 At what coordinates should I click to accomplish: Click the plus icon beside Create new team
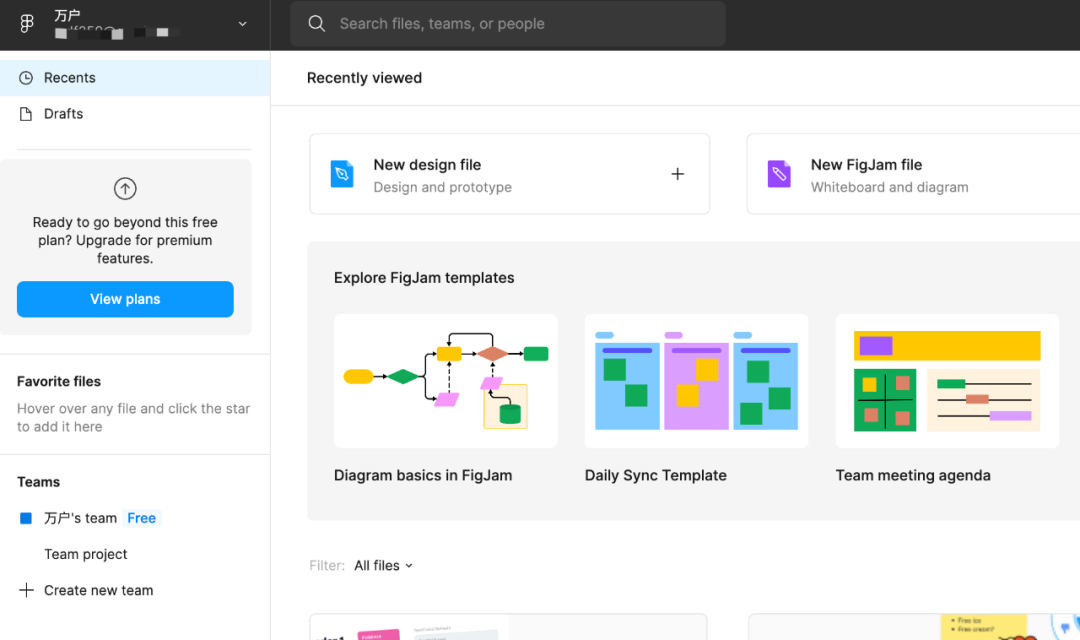(x=26, y=590)
